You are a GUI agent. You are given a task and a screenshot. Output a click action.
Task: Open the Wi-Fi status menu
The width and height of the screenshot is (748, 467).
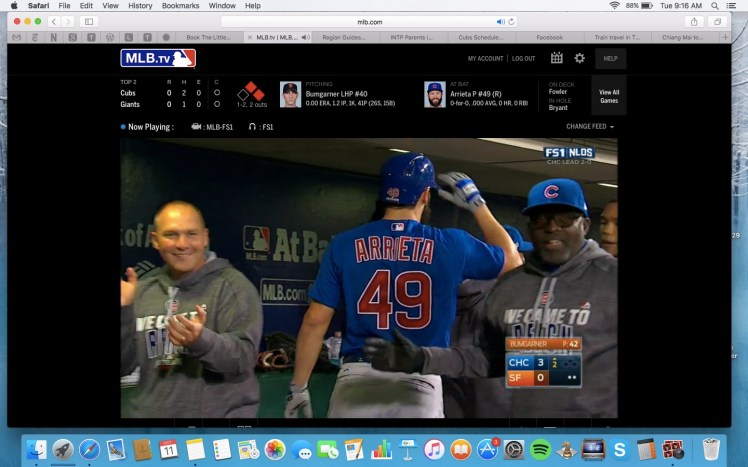[x=613, y=6]
